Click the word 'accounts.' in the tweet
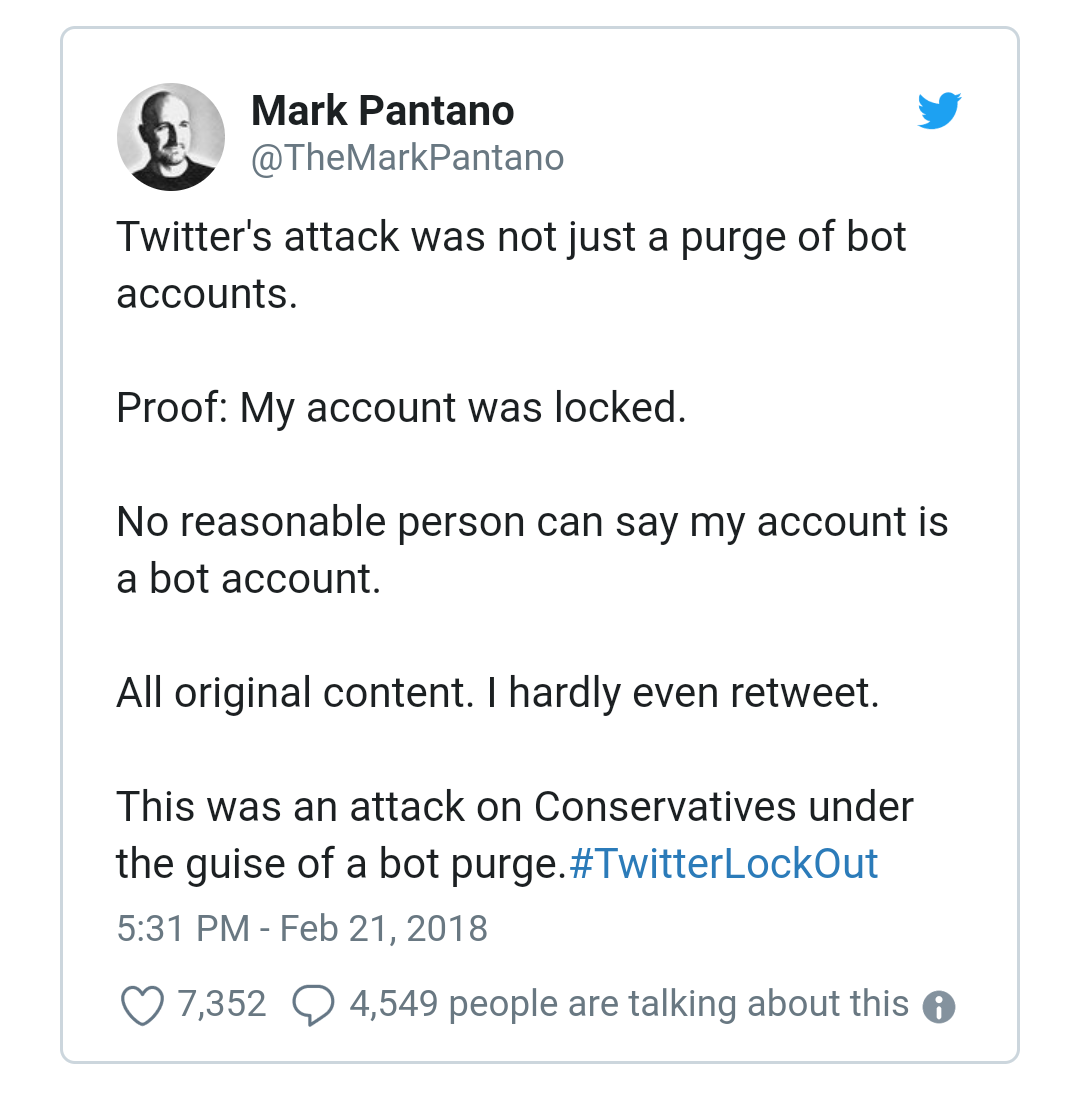This screenshot has height=1094, width=1080. pyautogui.click(x=207, y=294)
